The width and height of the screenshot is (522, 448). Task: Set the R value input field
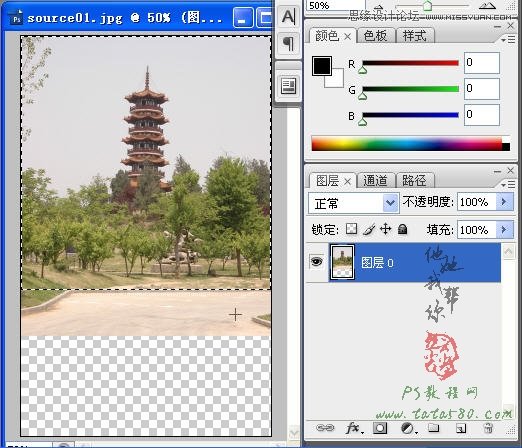pos(481,63)
